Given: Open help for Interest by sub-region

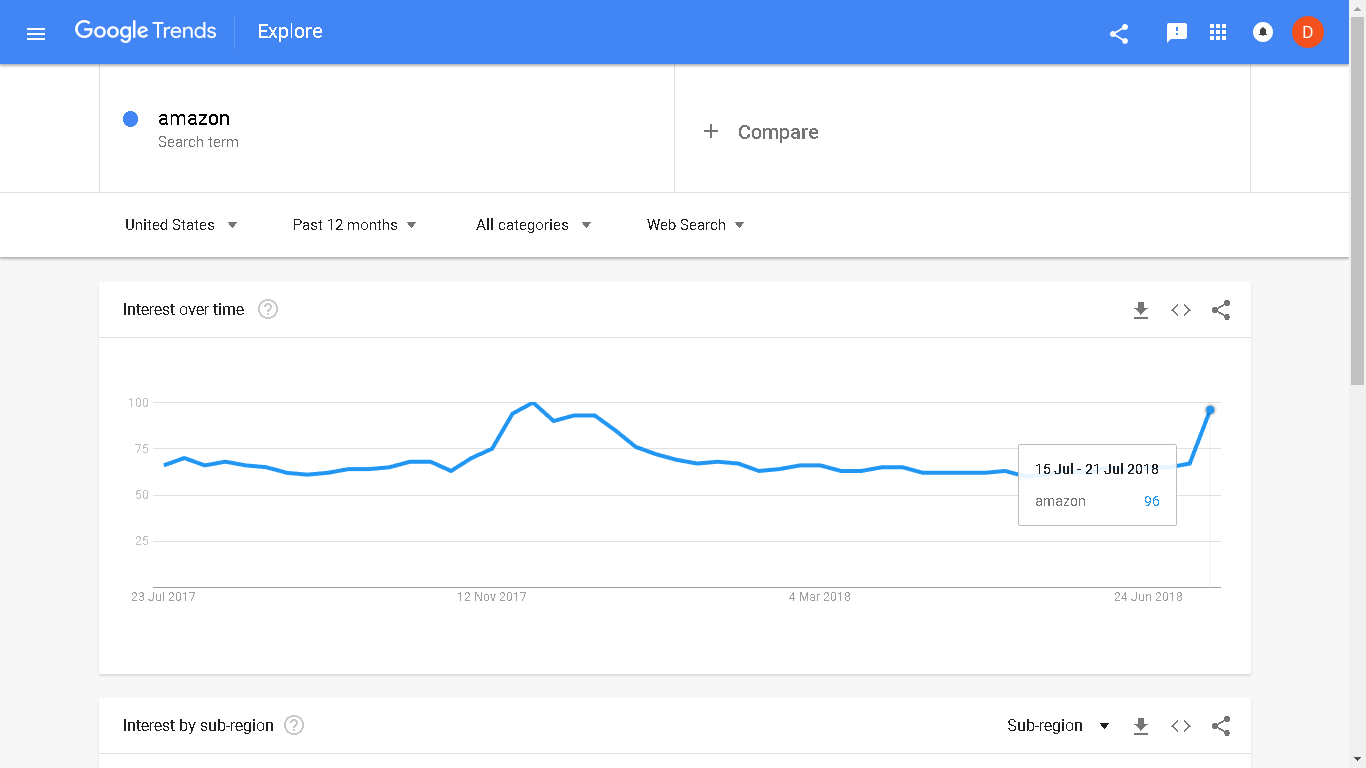Looking at the screenshot, I should [x=294, y=726].
